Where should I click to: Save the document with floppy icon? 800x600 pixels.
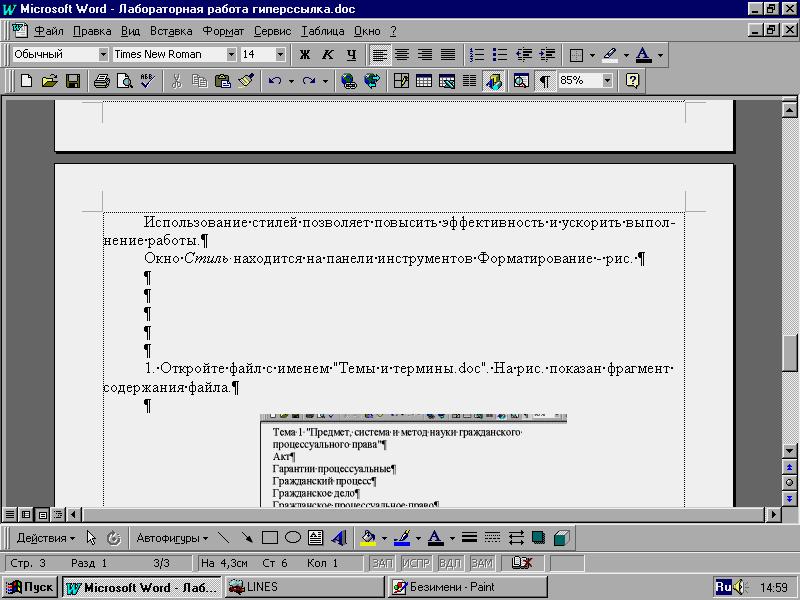coord(73,81)
